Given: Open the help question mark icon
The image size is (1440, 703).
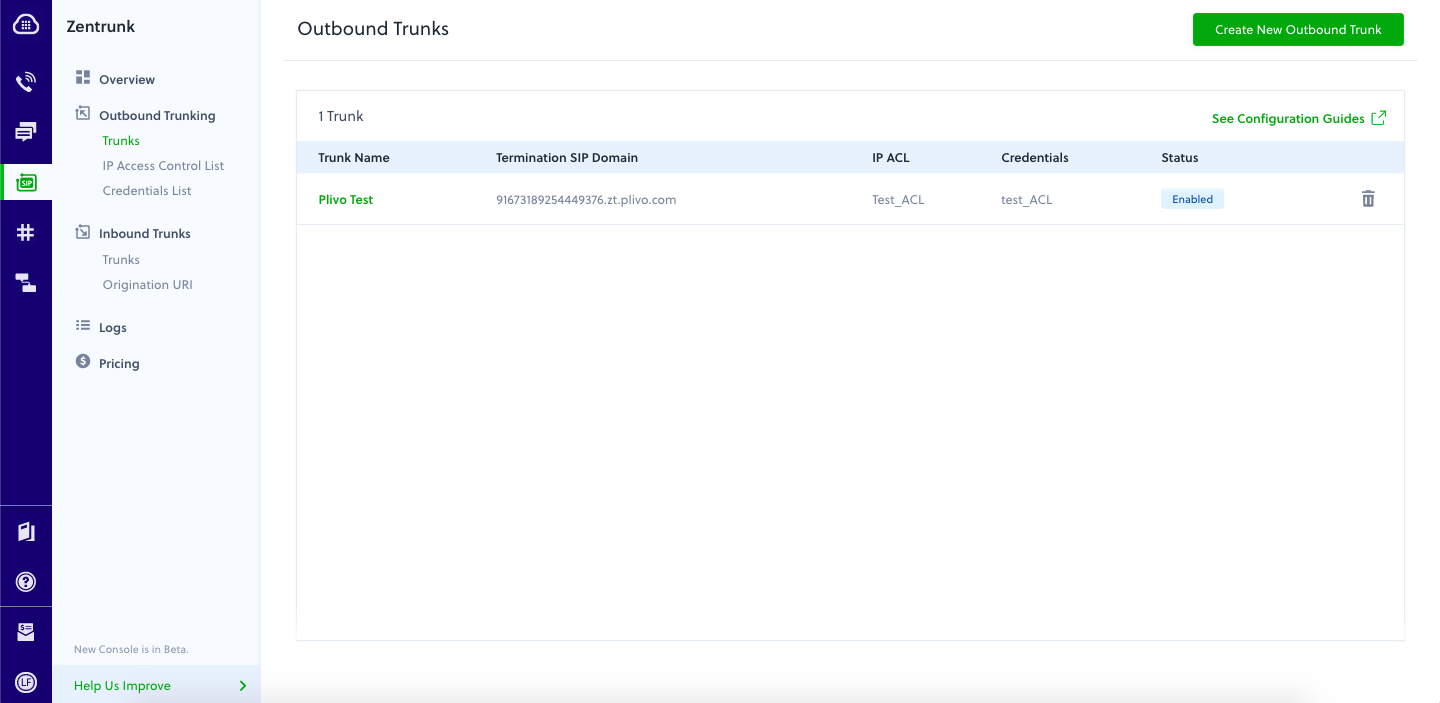Looking at the screenshot, I should coord(26,581).
